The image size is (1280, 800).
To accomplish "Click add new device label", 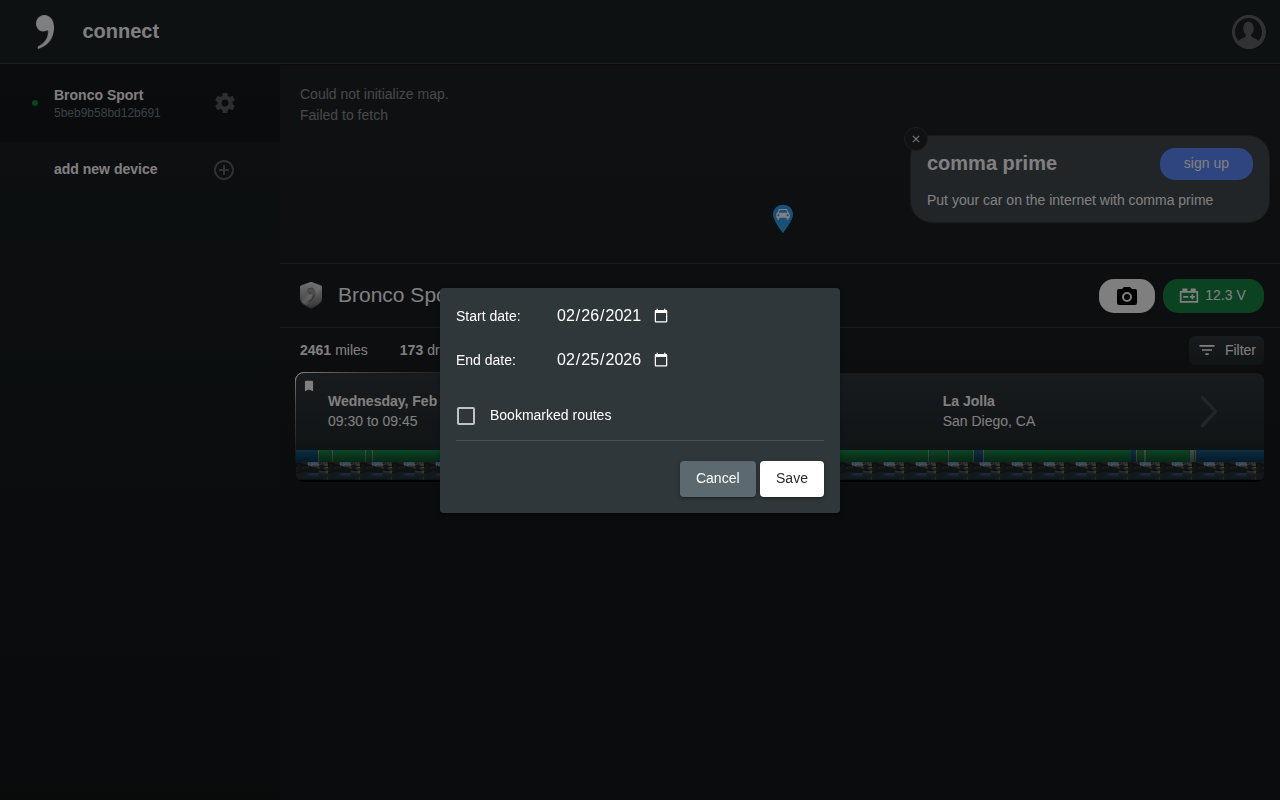I will pyautogui.click(x=106, y=169).
